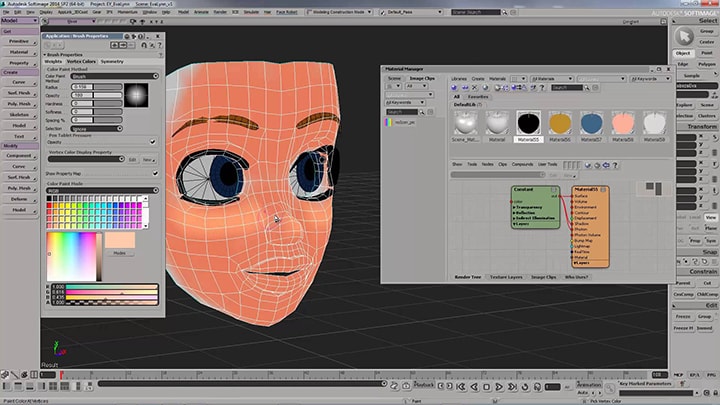Click the Opacity brush slider
Screen dimensions: 720x405
pos(96,95)
